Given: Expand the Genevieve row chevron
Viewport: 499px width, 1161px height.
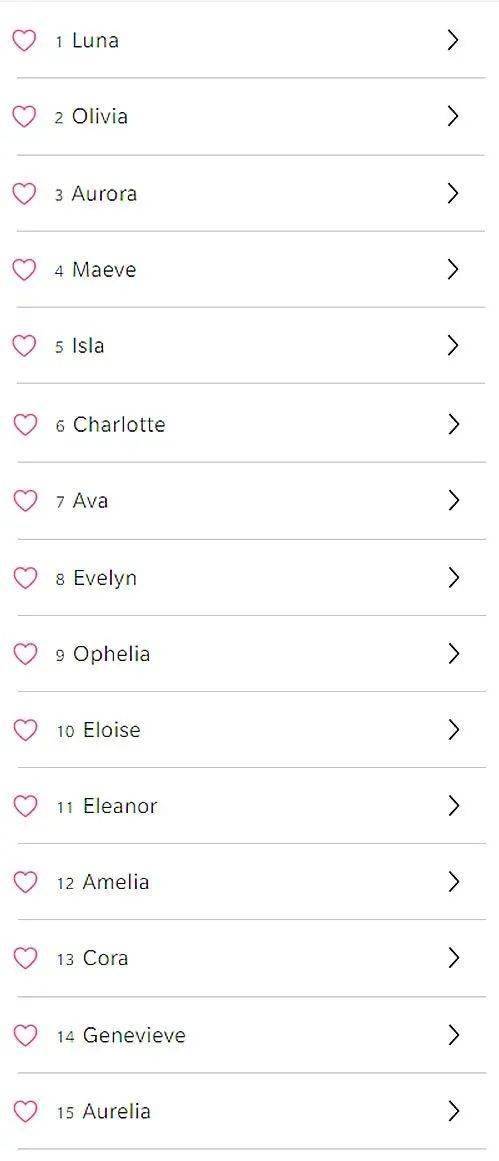Looking at the screenshot, I should (454, 1035).
